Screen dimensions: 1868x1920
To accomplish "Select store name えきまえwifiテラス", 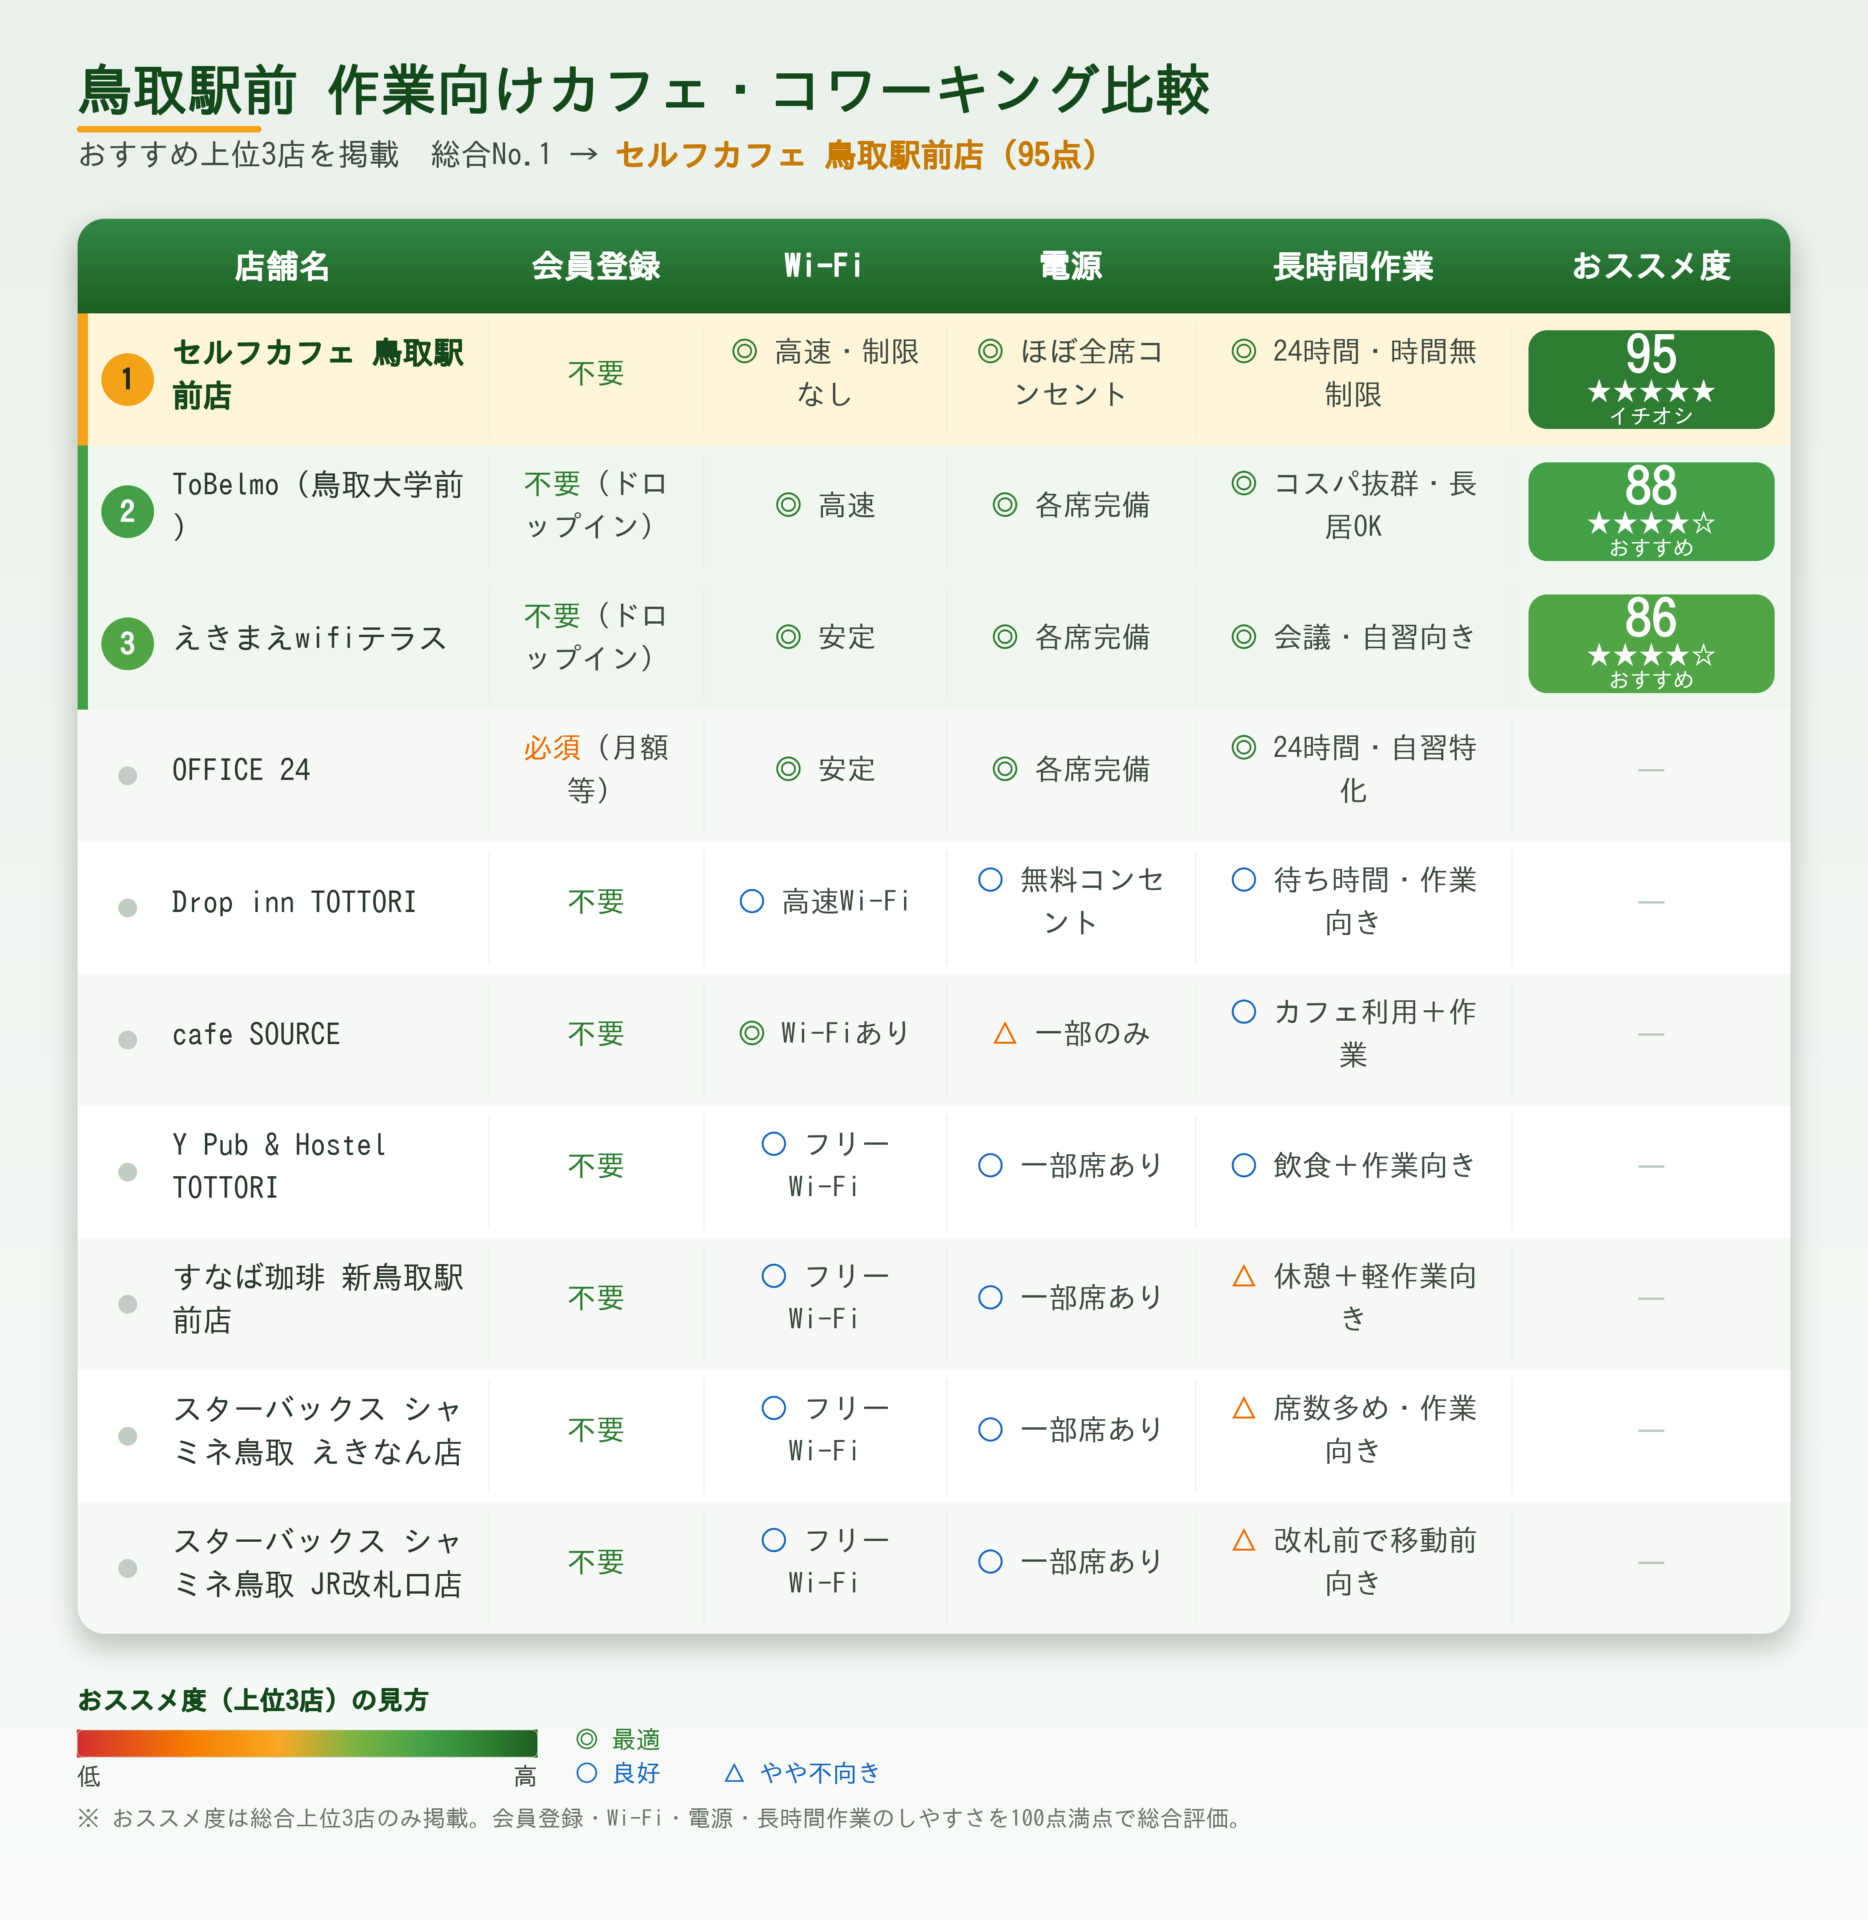I will pyautogui.click(x=310, y=638).
